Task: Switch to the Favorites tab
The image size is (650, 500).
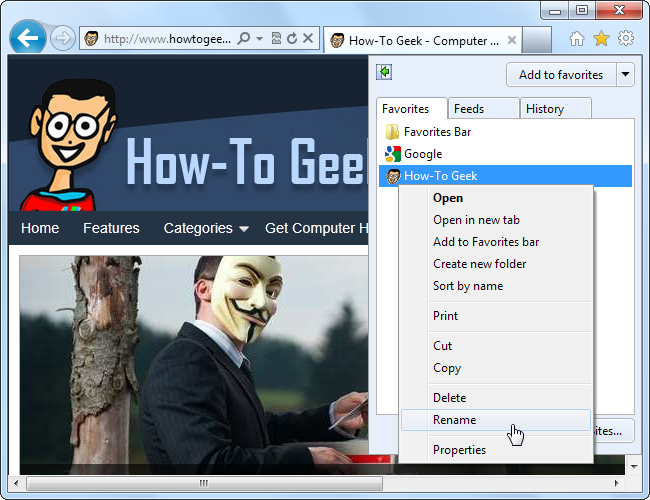Action: (x=412, y=109)
